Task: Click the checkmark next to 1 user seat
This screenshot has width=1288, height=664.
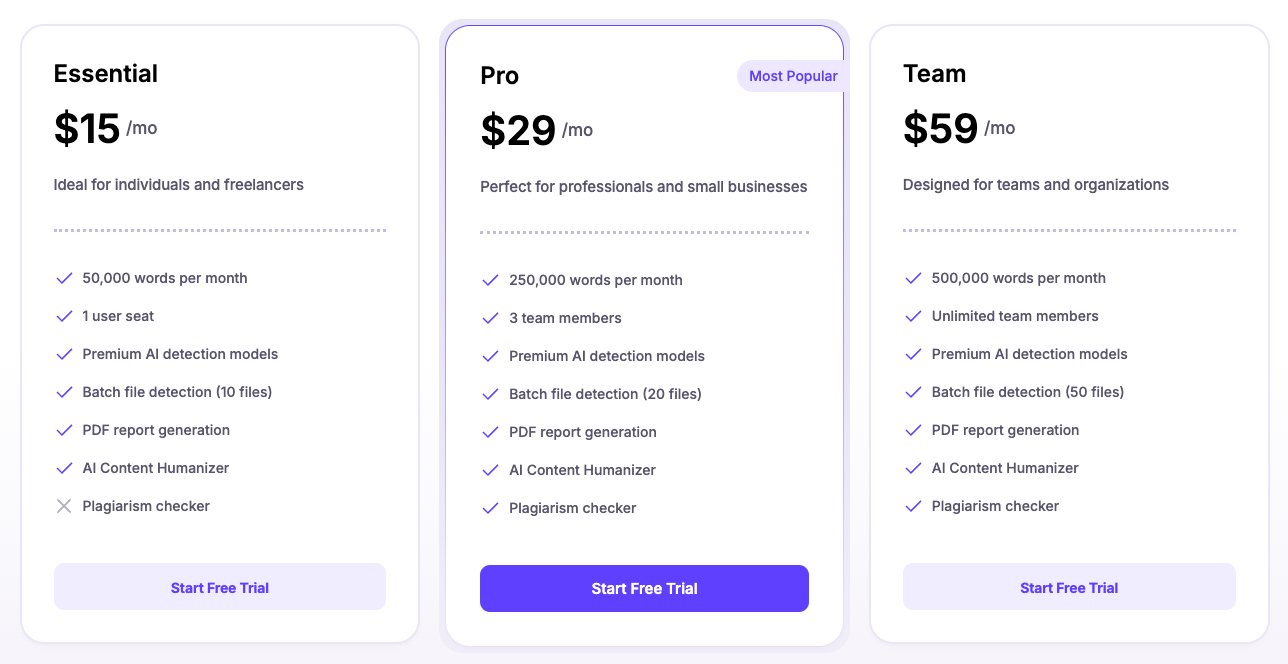Action: pos(64,316)
